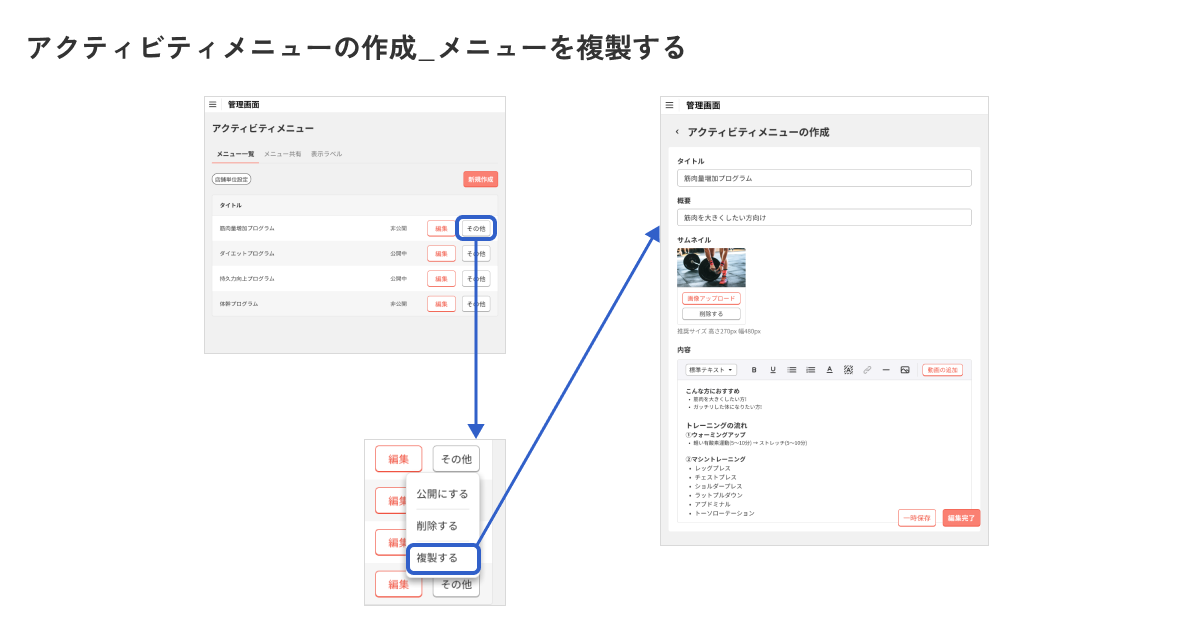This screenshot has width=1194, height=622.
Task: Choose 公開にする in the popup menu
Action: click(442, 494)
